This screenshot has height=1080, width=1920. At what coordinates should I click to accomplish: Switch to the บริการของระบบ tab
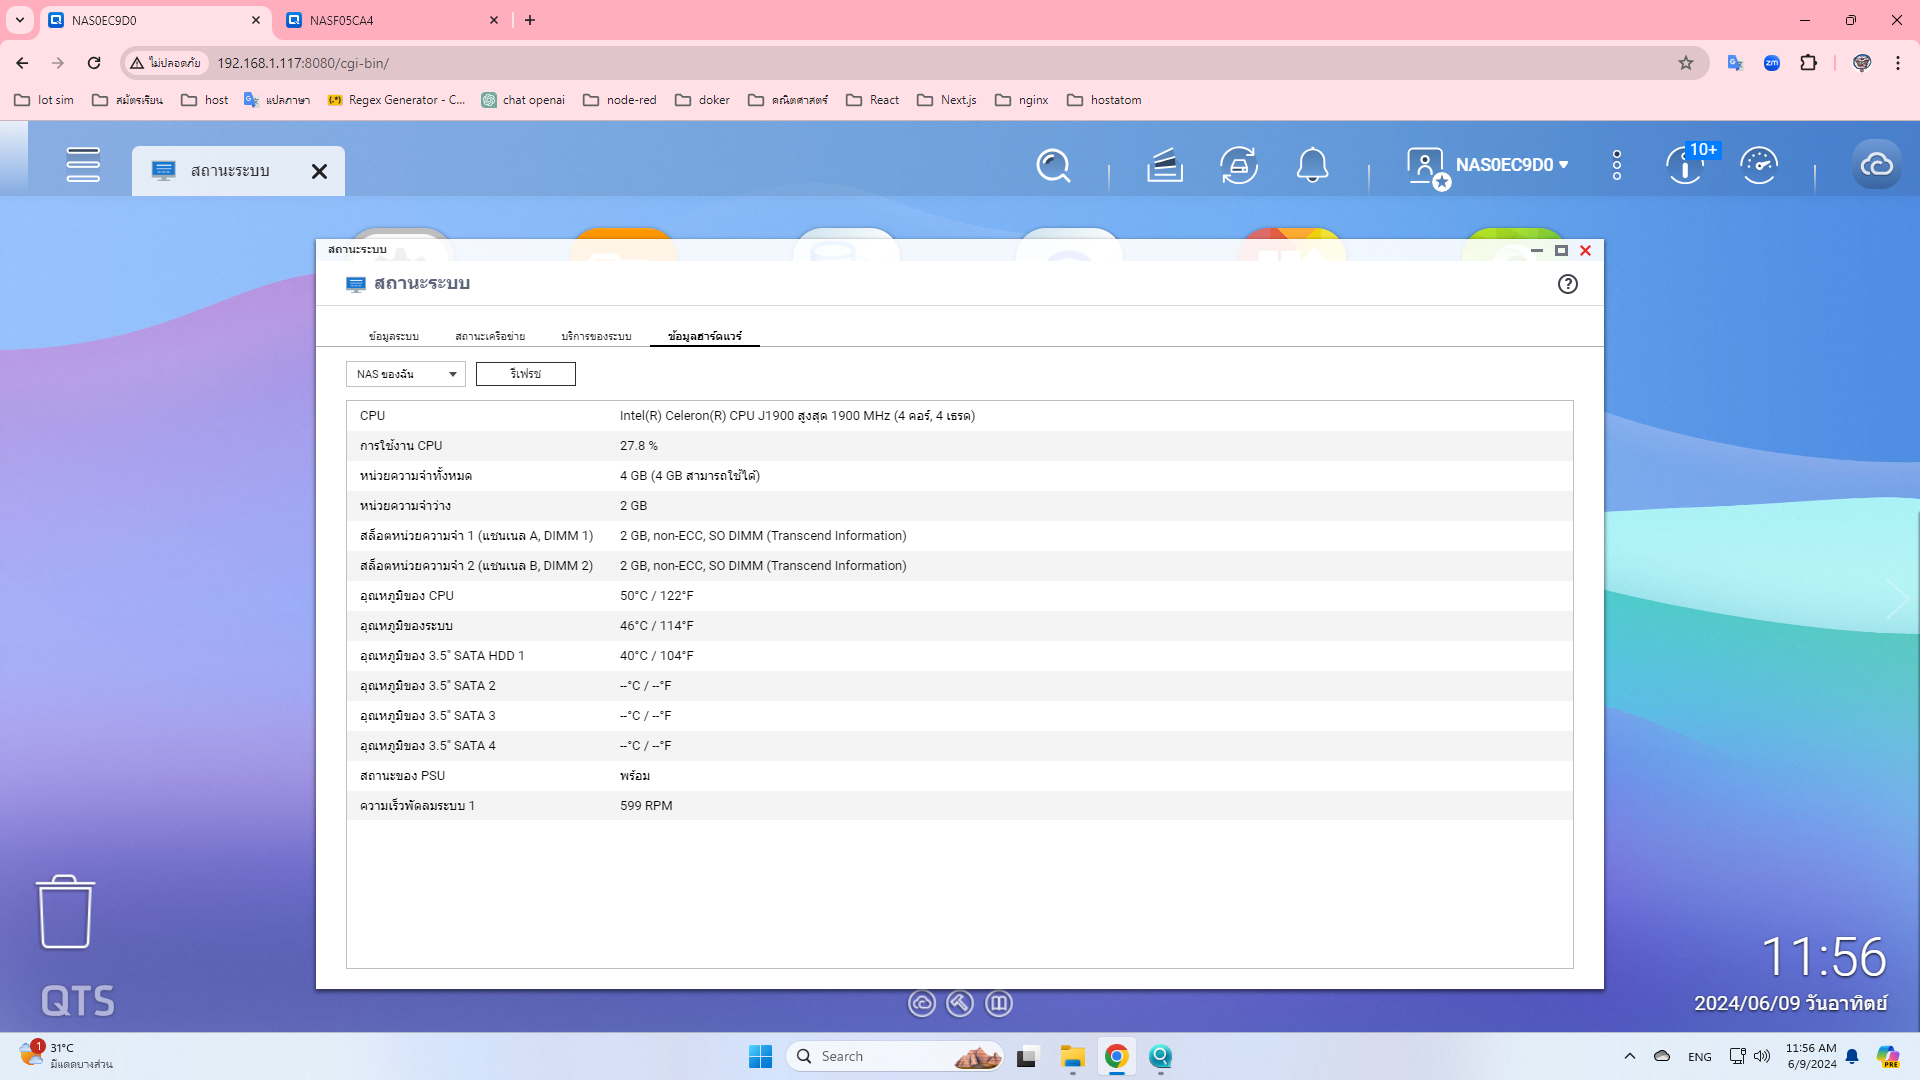(596, 336)
